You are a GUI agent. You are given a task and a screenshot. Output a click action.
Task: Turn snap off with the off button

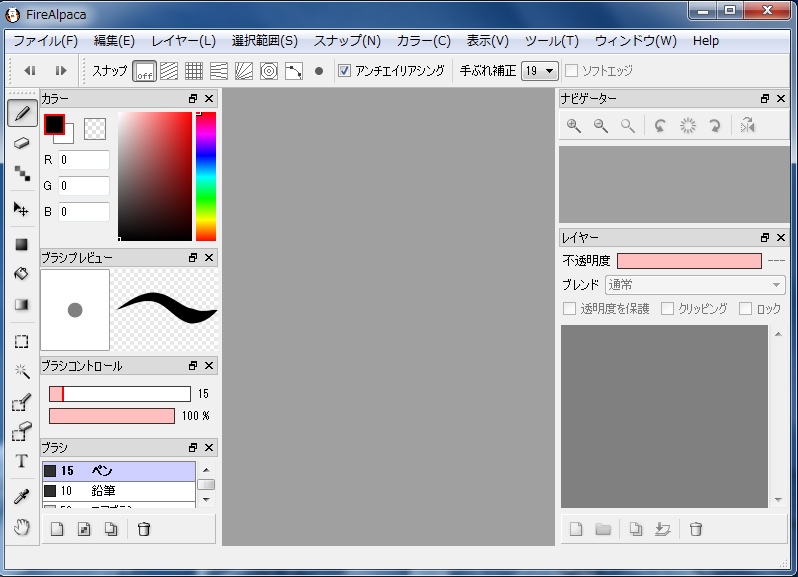145,71
